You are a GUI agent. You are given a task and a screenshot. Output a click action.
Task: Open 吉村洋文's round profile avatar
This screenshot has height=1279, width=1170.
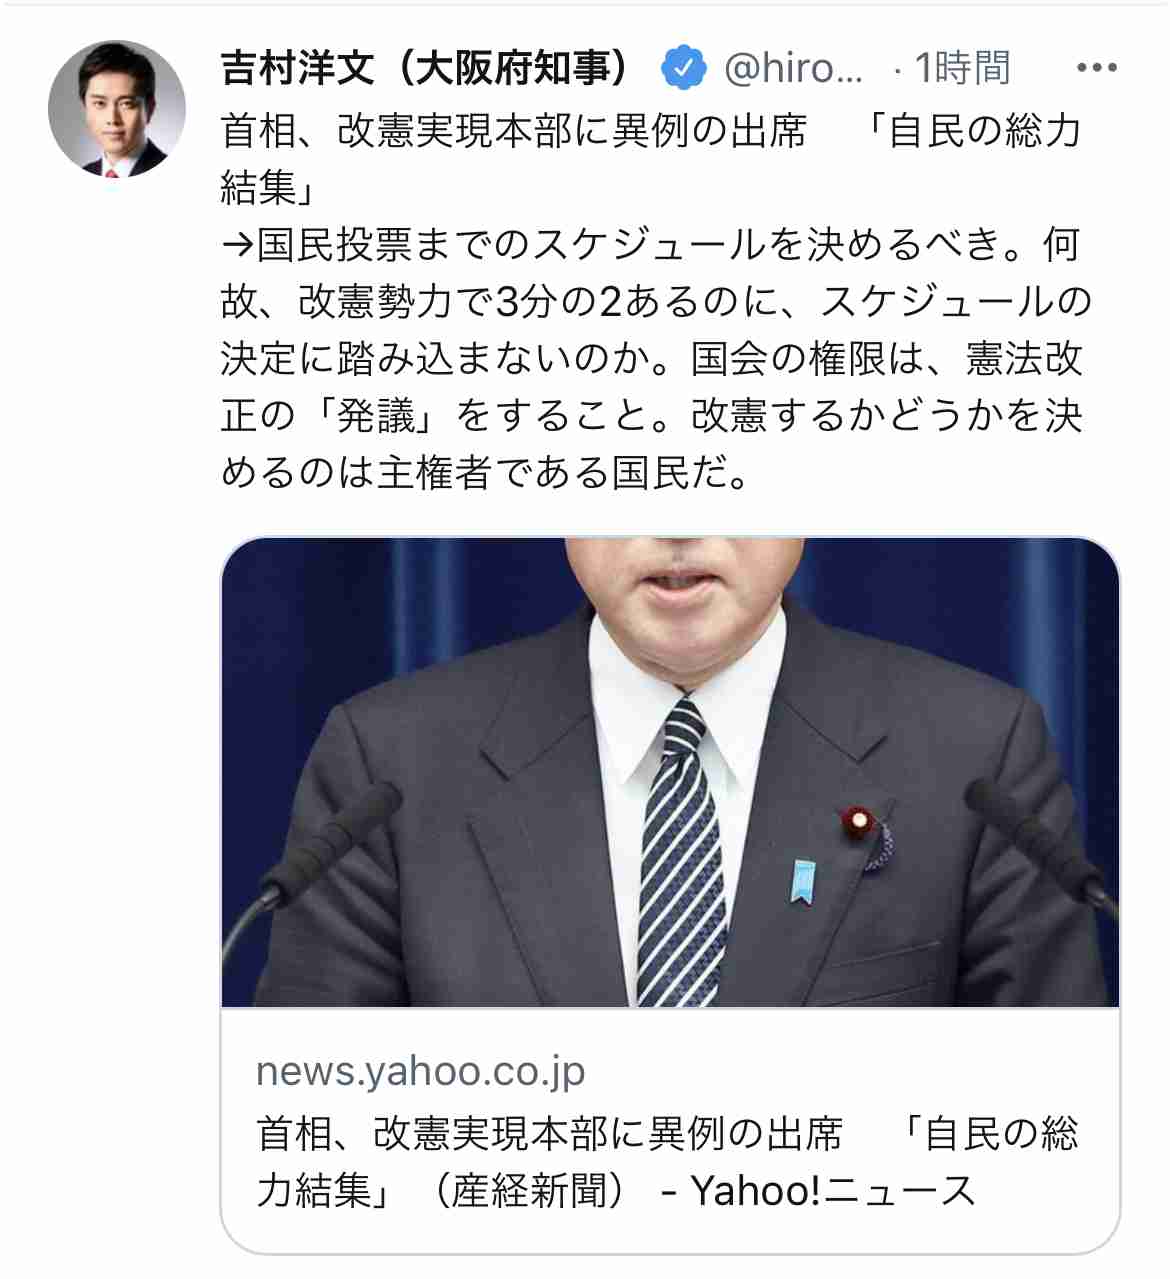(117, 109)
